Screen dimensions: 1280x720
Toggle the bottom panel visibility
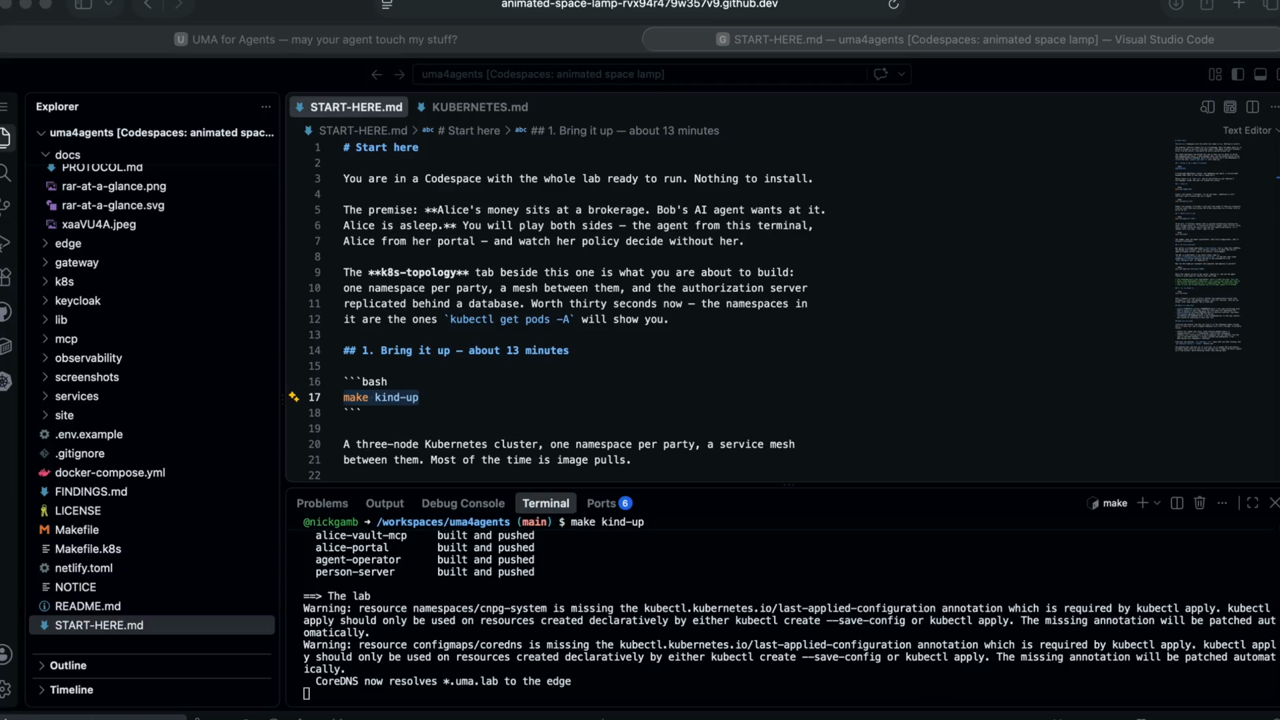tap(1261, 74)
